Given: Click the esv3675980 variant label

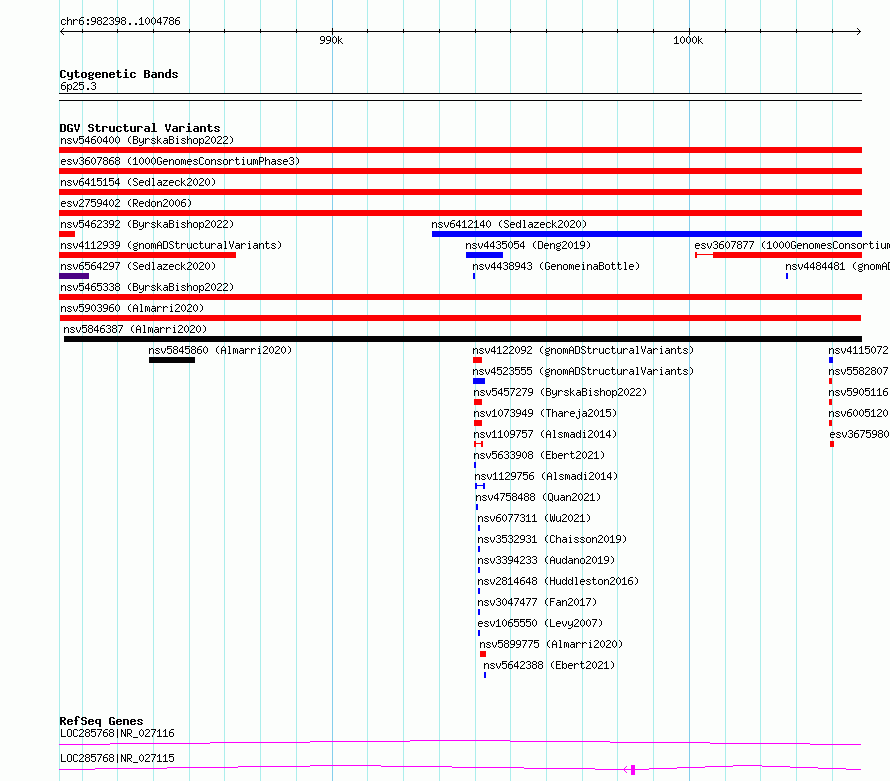Looking at the screenshot, I should tap(859, 434).
